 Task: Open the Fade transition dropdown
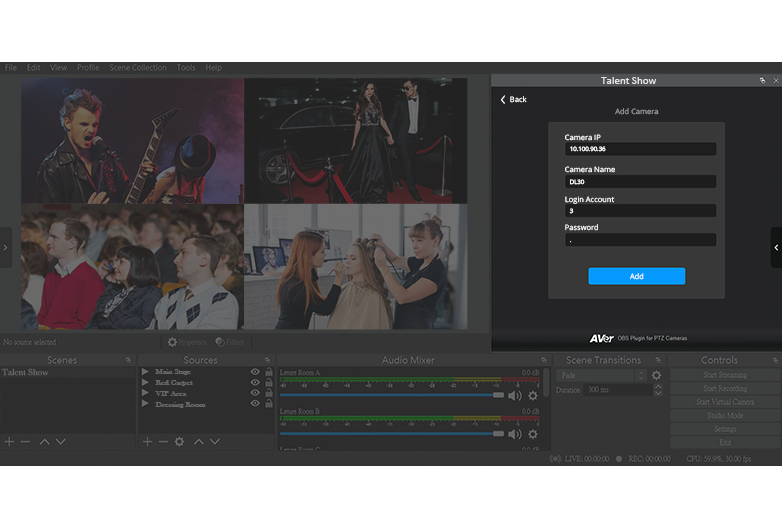click(602, 375)
